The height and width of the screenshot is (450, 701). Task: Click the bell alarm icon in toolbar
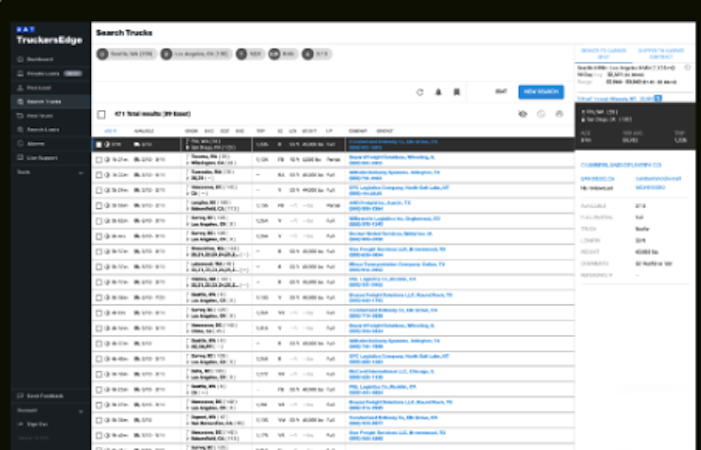click(438, 92)
